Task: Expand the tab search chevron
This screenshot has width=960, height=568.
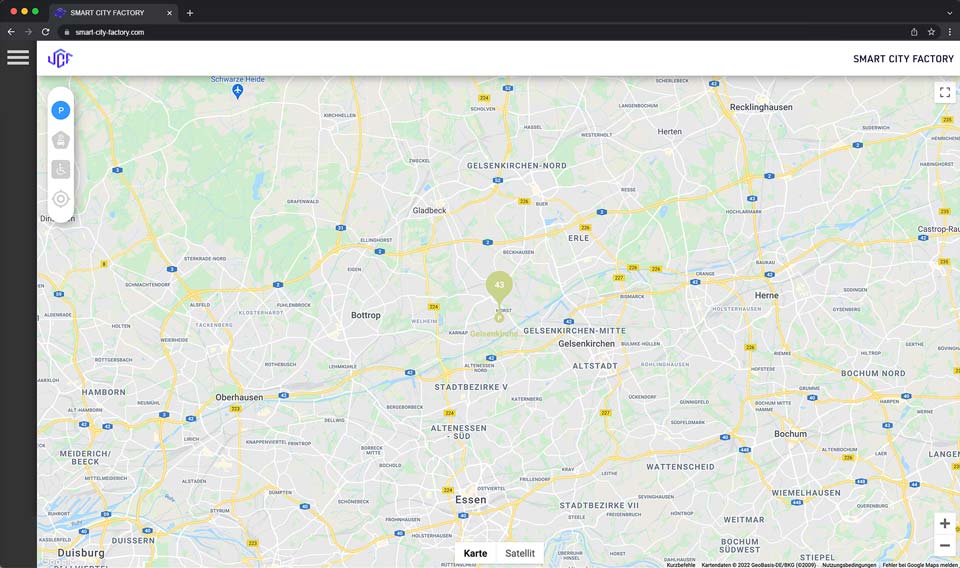Action: click(x=950, y=13)
